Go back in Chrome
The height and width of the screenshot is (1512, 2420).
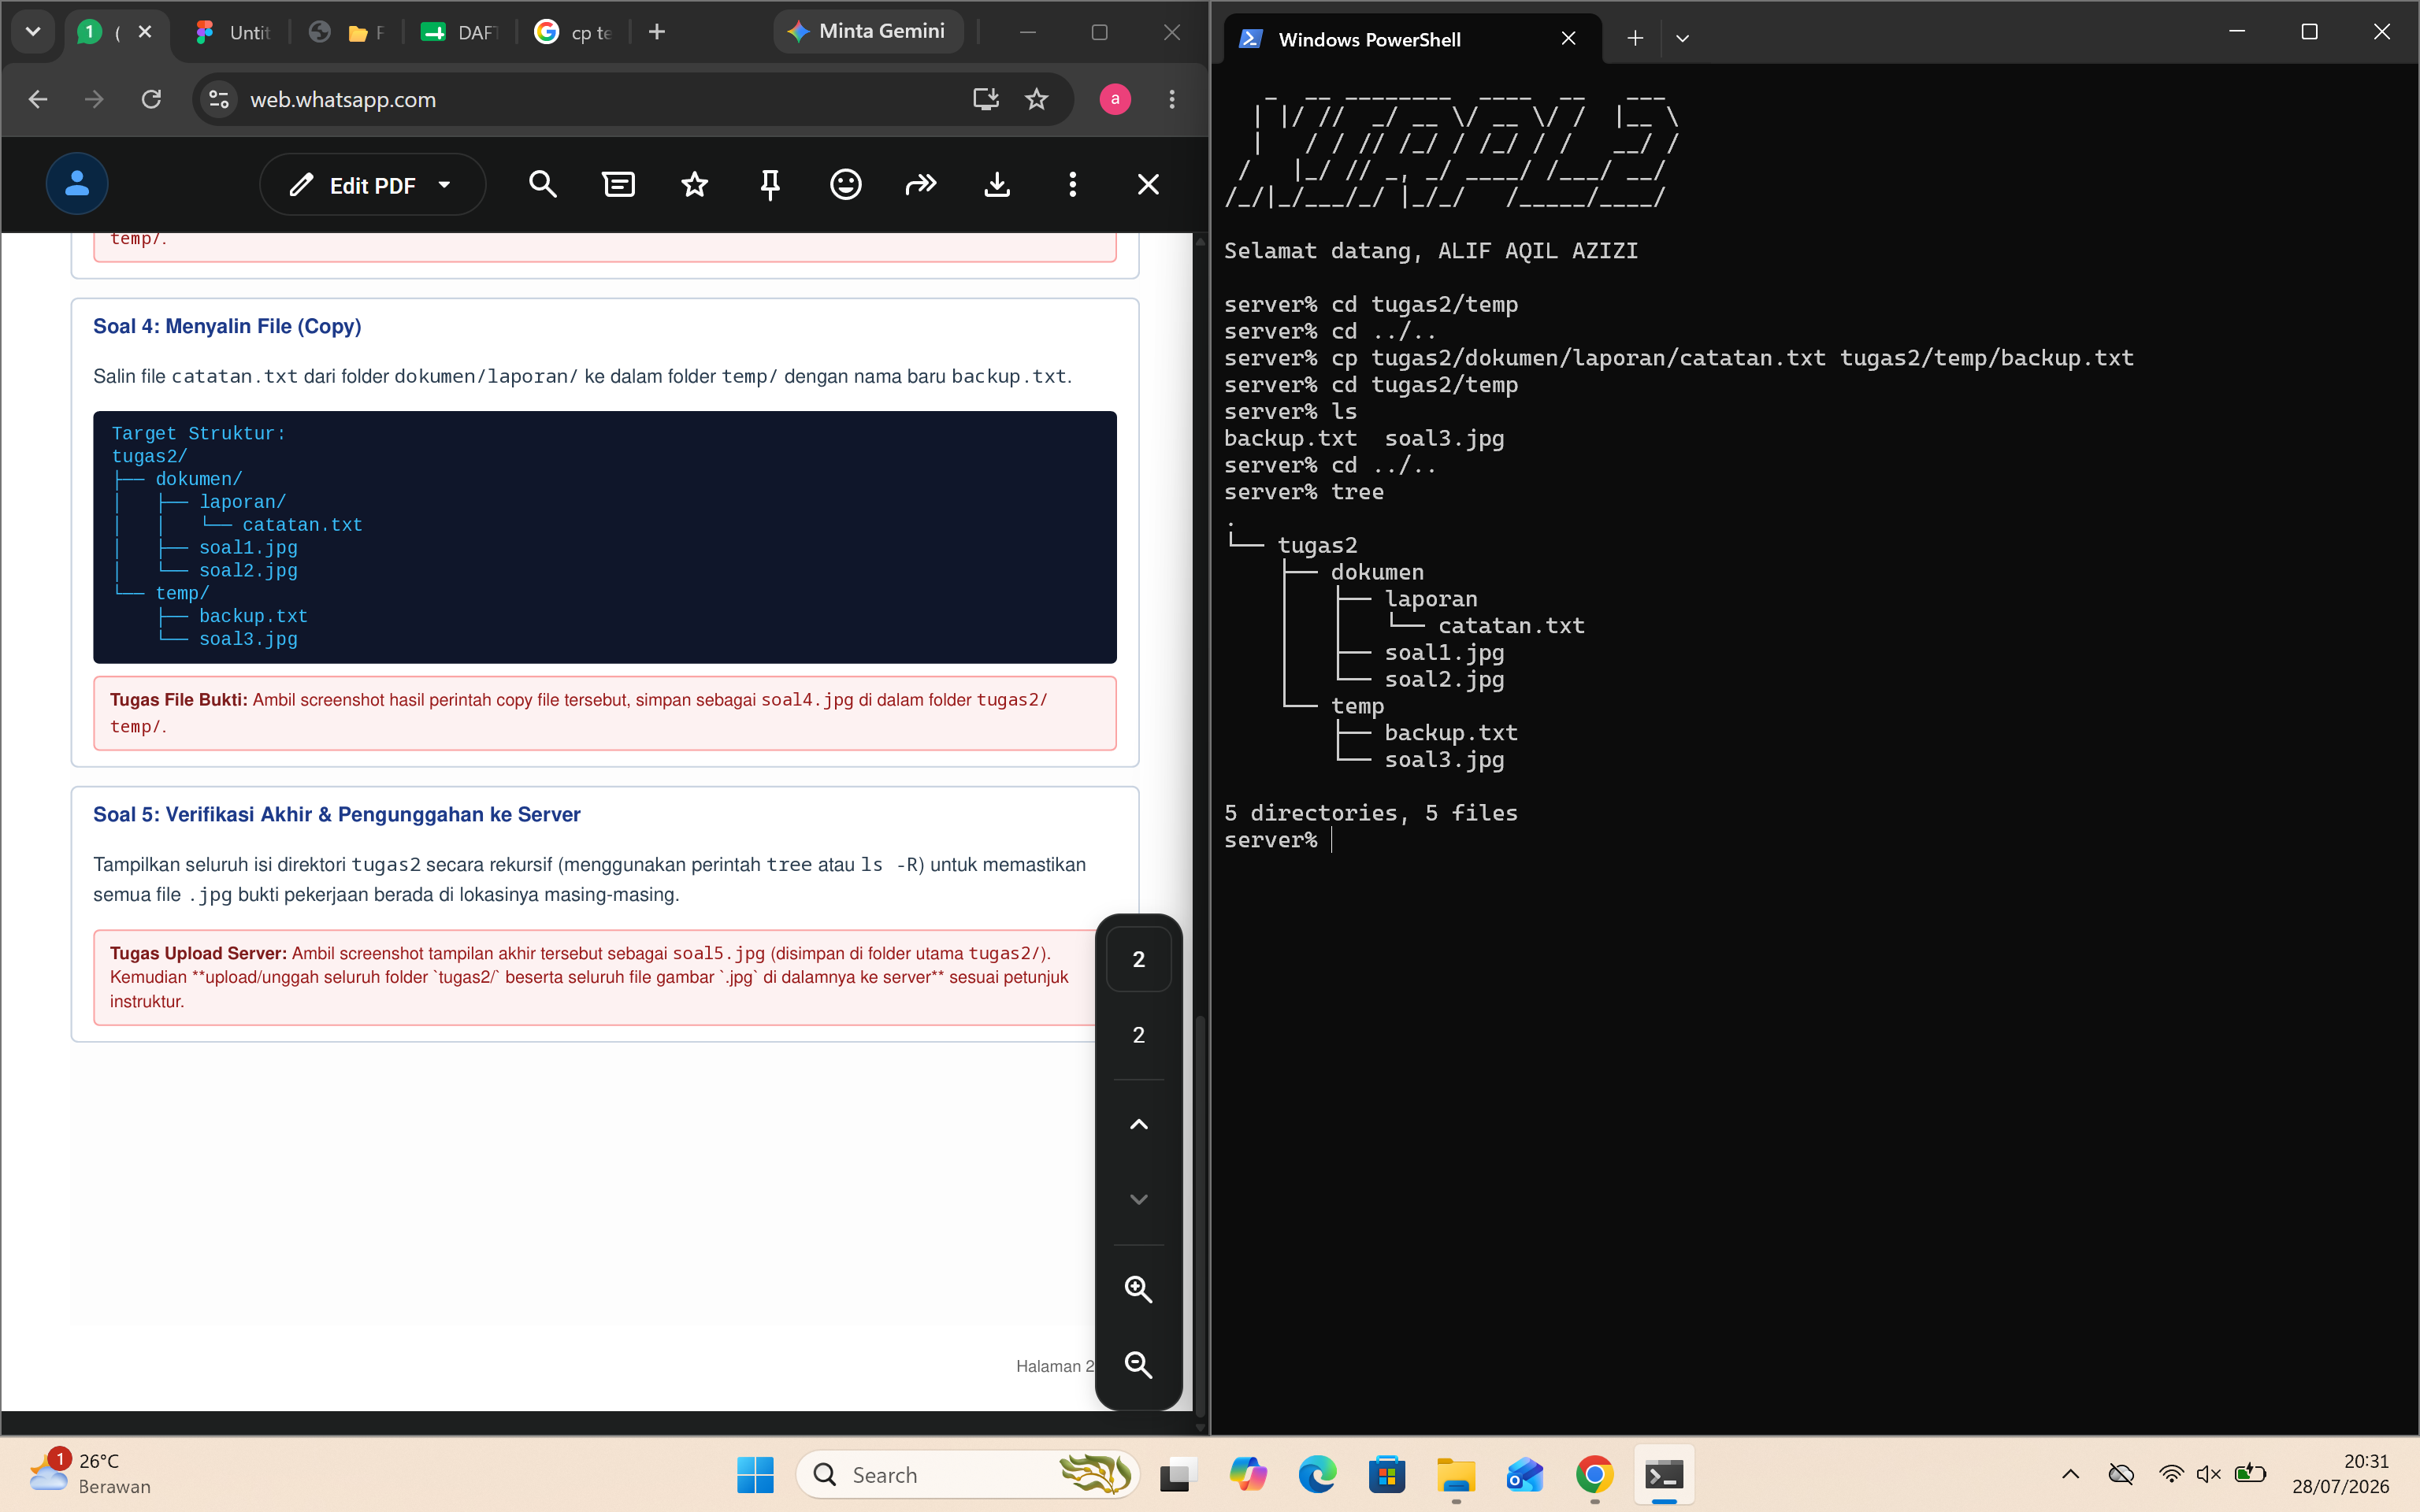tap(38, 99)
